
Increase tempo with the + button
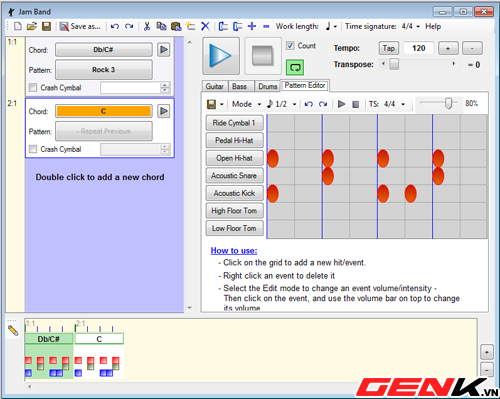tap(448, 48)
